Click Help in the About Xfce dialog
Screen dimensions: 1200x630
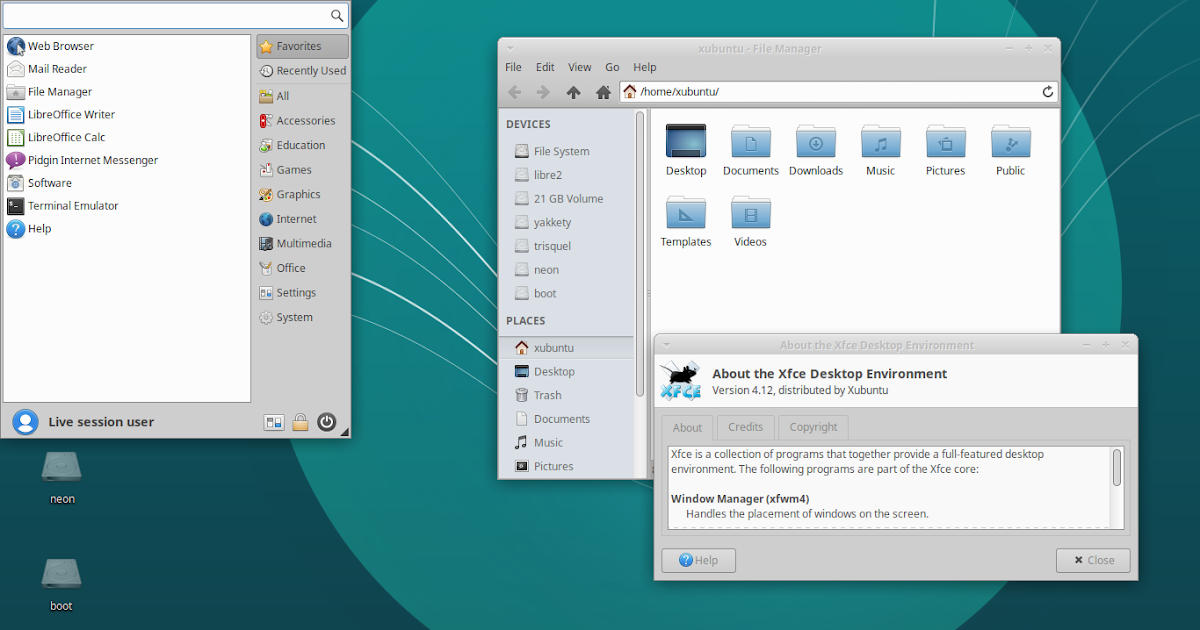[698, 560]
